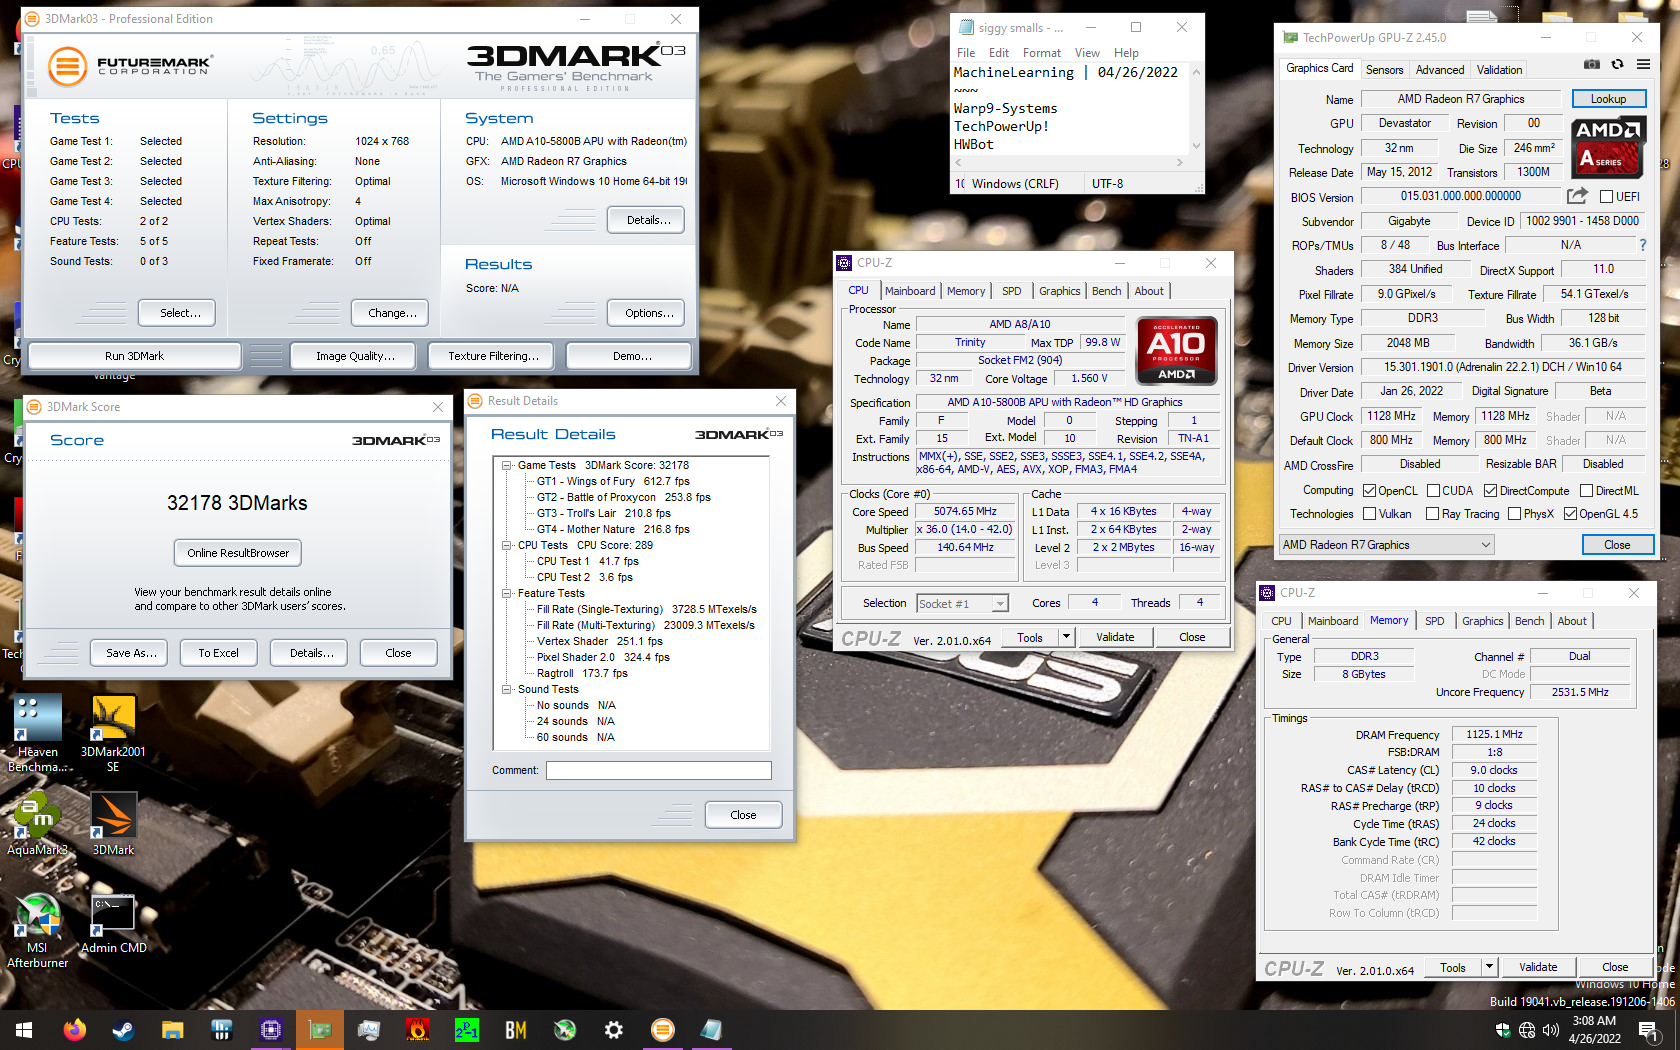The image size is (1680, 1050).
Task: Open the Tools dropdown arrow in CPU-Z CPU window
Action: [x=1066, y=637]
